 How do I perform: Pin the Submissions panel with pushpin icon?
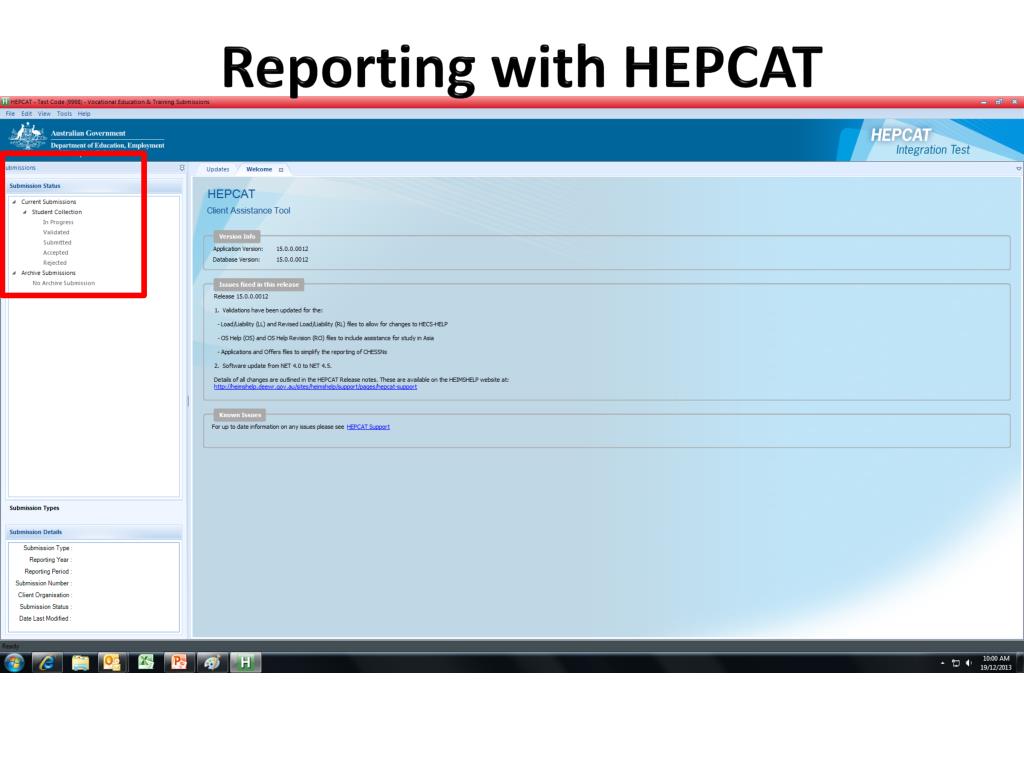click(x=182, y=168)
